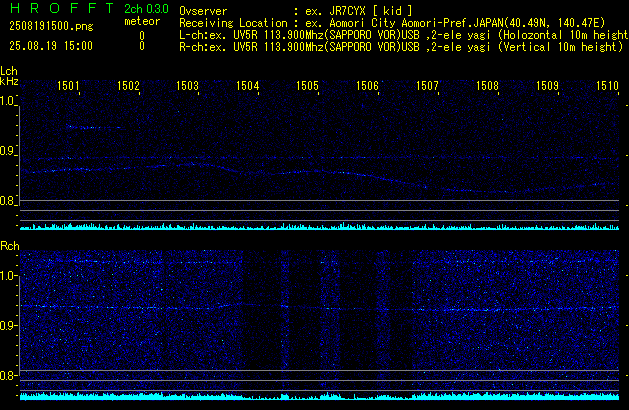Click the kHz axis unit label
The image size is (629, 410).
(x=9, y=81)
